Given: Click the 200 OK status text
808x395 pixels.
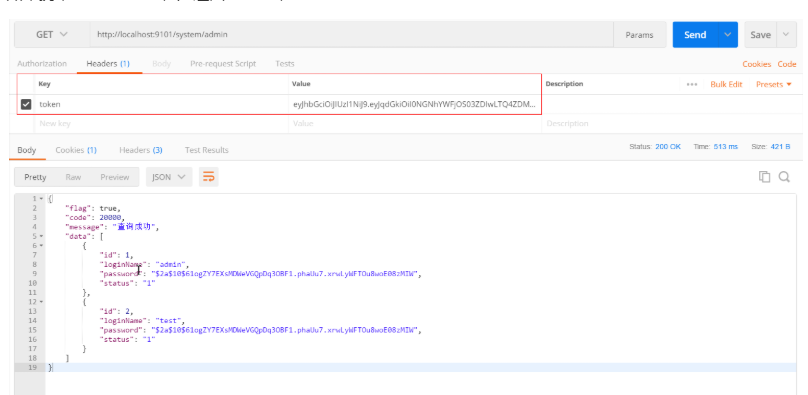Looking at the screenshot, I should 668,147.
